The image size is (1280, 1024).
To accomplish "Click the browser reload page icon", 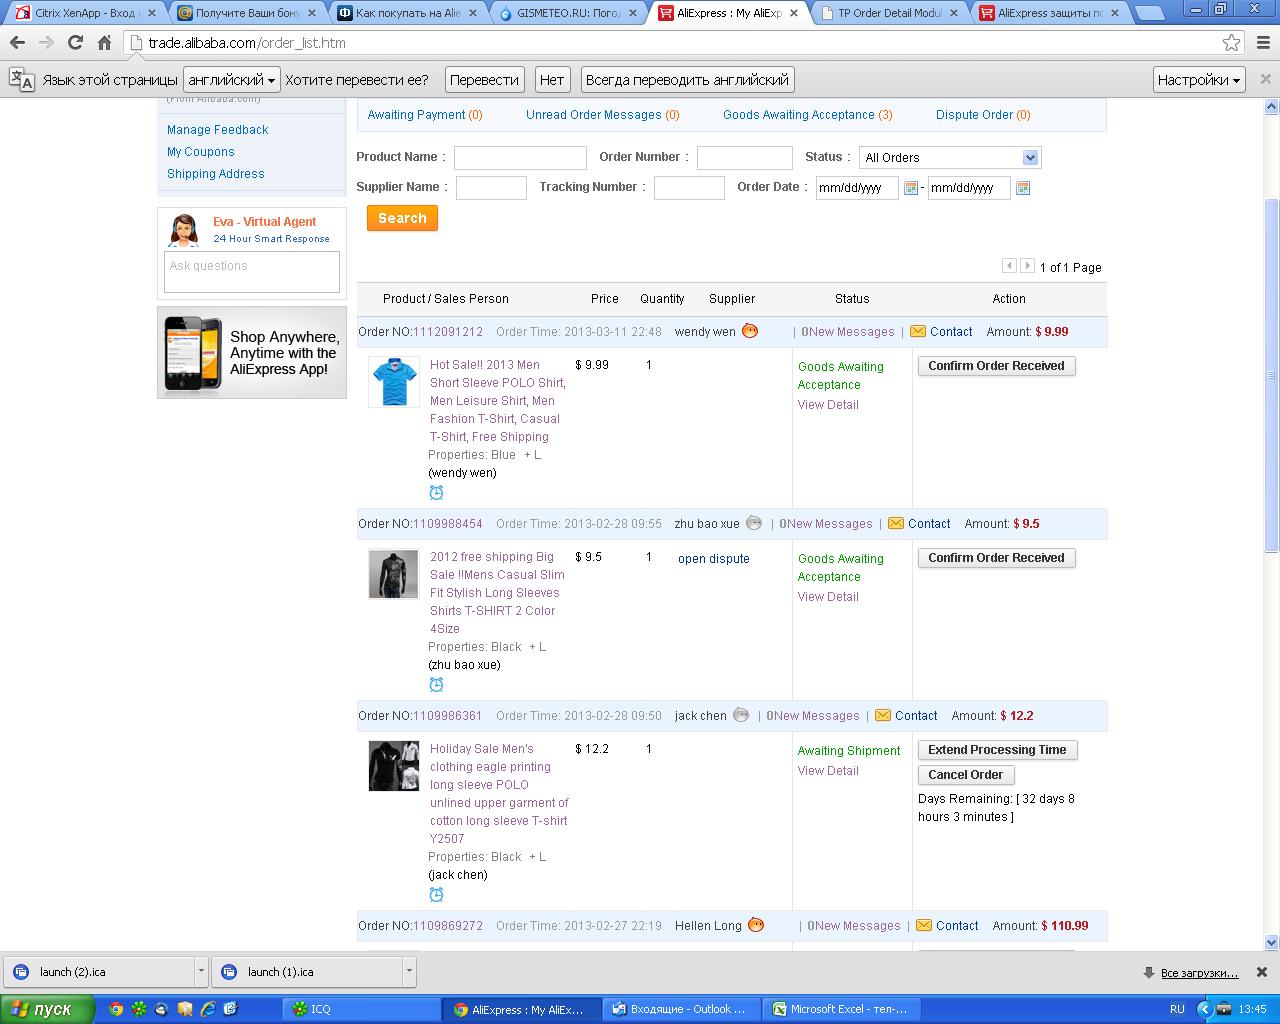I will (x=75, y=43).
